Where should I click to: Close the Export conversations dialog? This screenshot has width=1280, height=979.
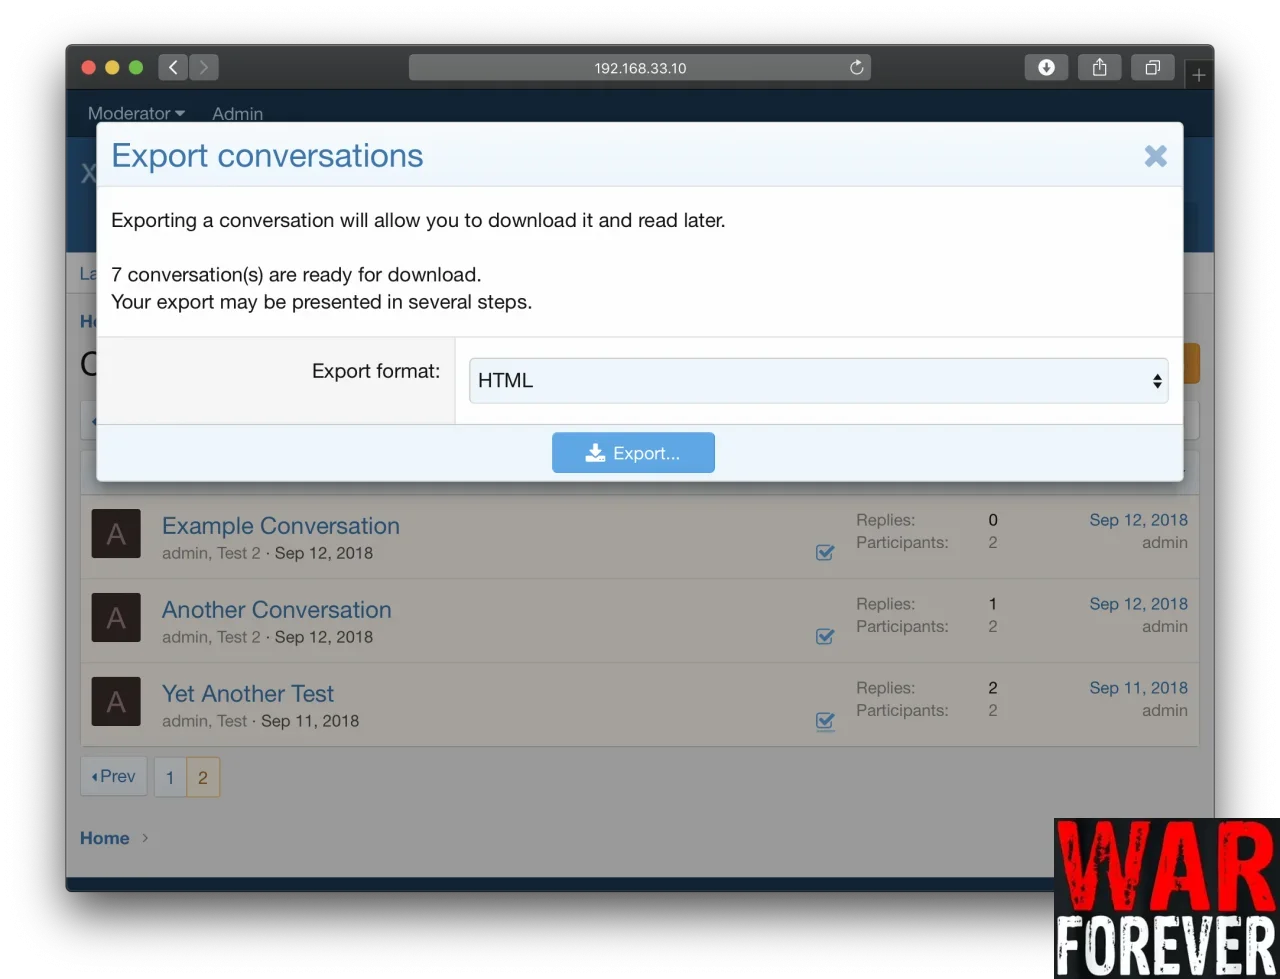(x=1155, y=156)
